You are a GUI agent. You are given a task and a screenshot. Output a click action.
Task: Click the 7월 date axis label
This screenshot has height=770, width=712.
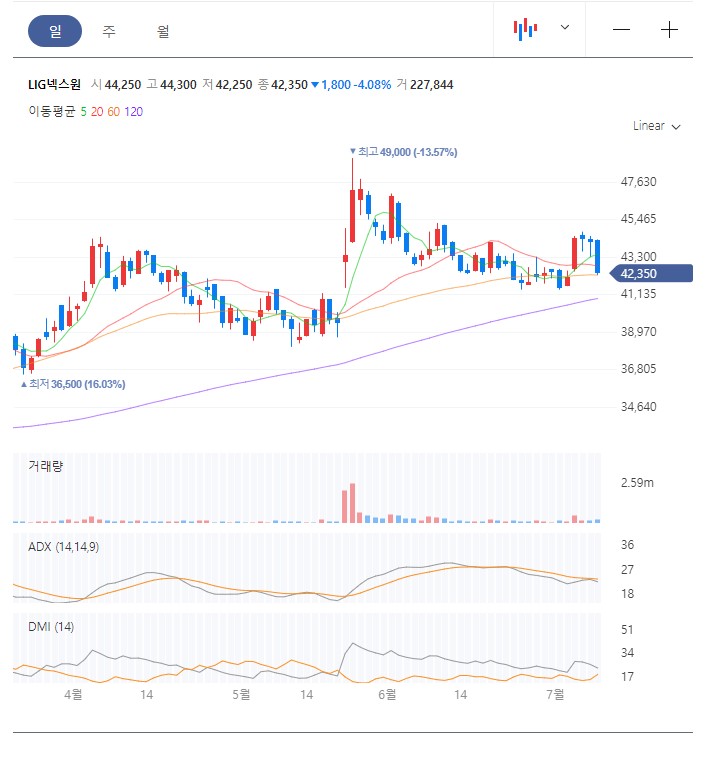tap(555, 694)
